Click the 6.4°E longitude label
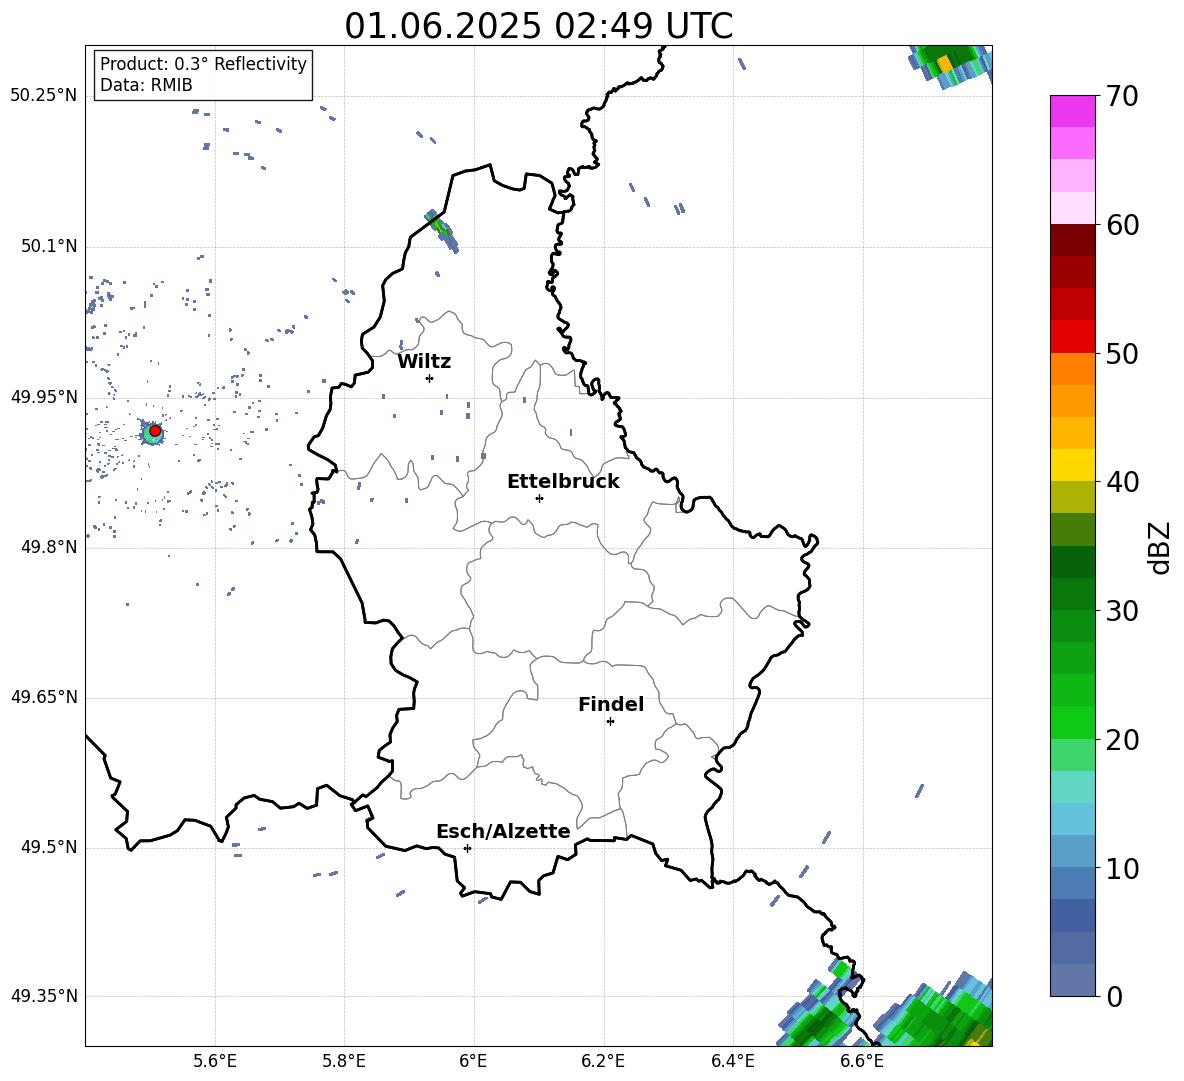 (x=732, y=1062)
